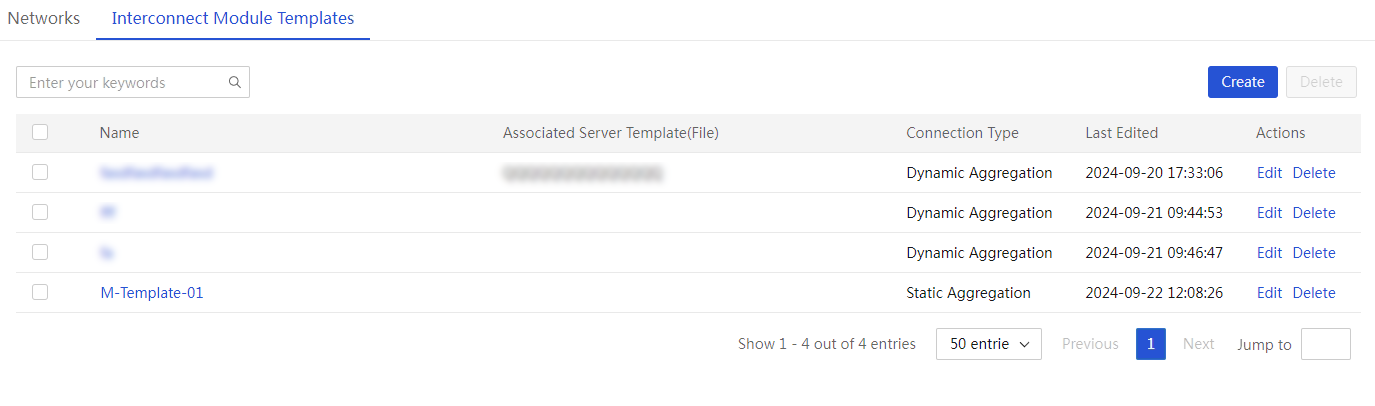This screenshot has height=406, width=1375.
Task: Edit the M-Template-01 template
Action: point(1269,293)
